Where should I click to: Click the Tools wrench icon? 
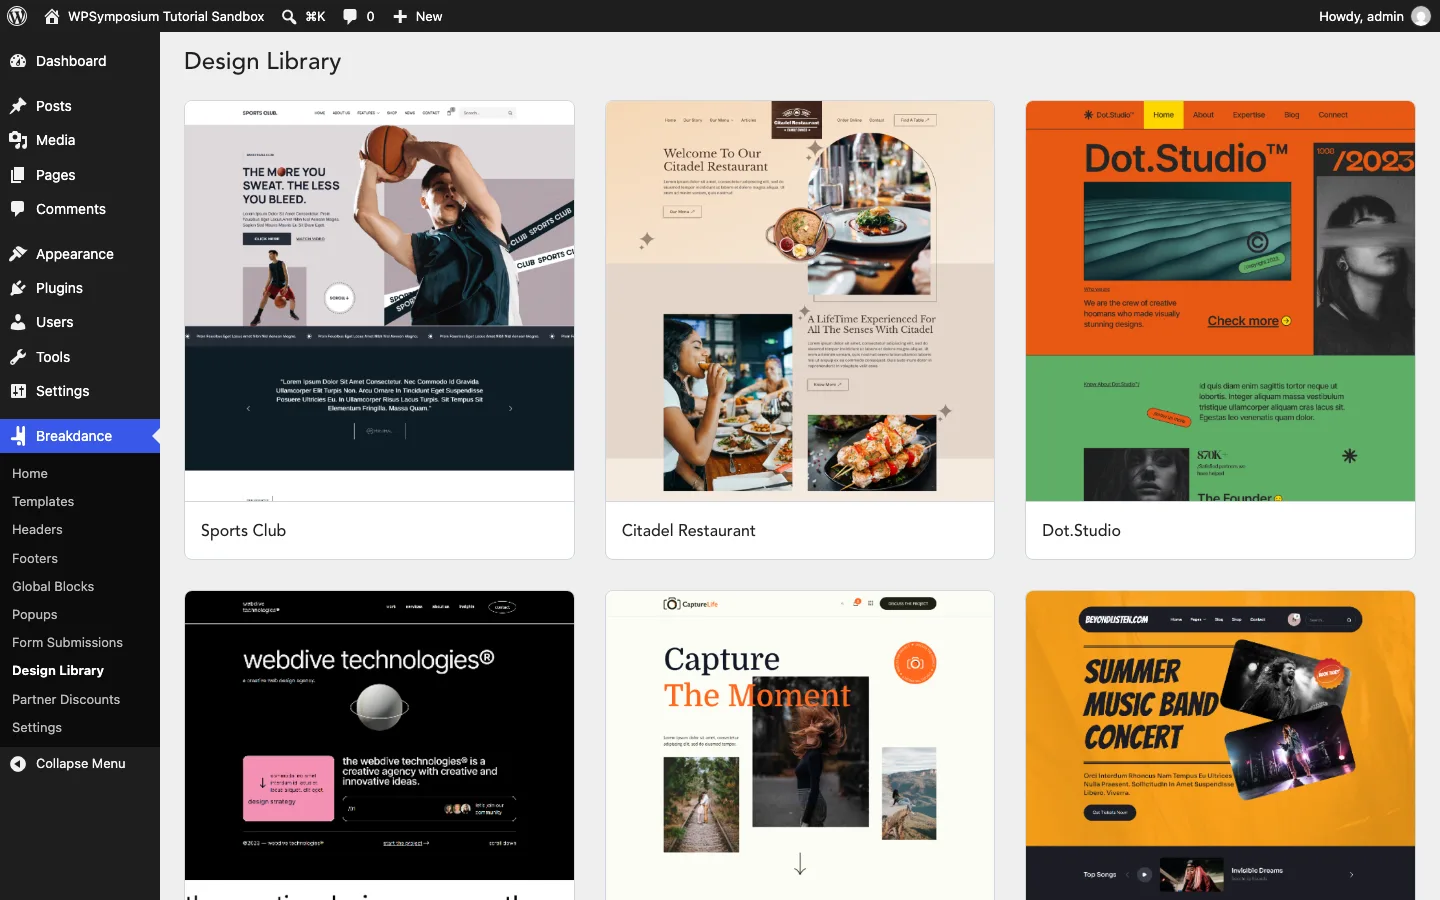pyautogui.click(x=18, y=357)
